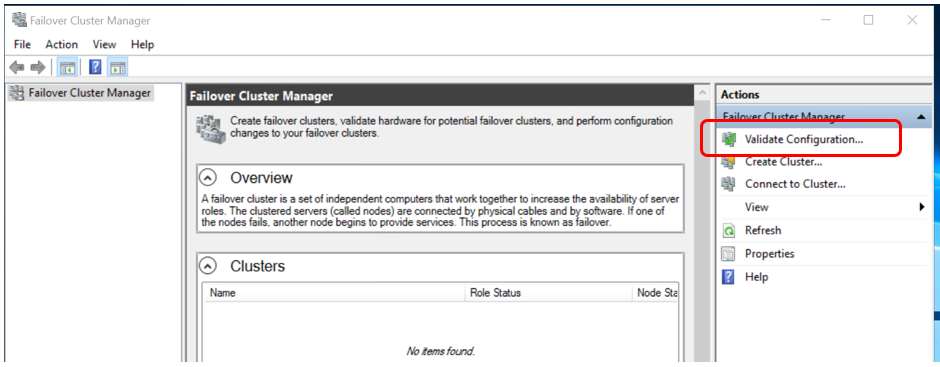Click the Validate Configuration icon in Actions
This screenshot has width=940, height=367.
click(x=729, y=139)
